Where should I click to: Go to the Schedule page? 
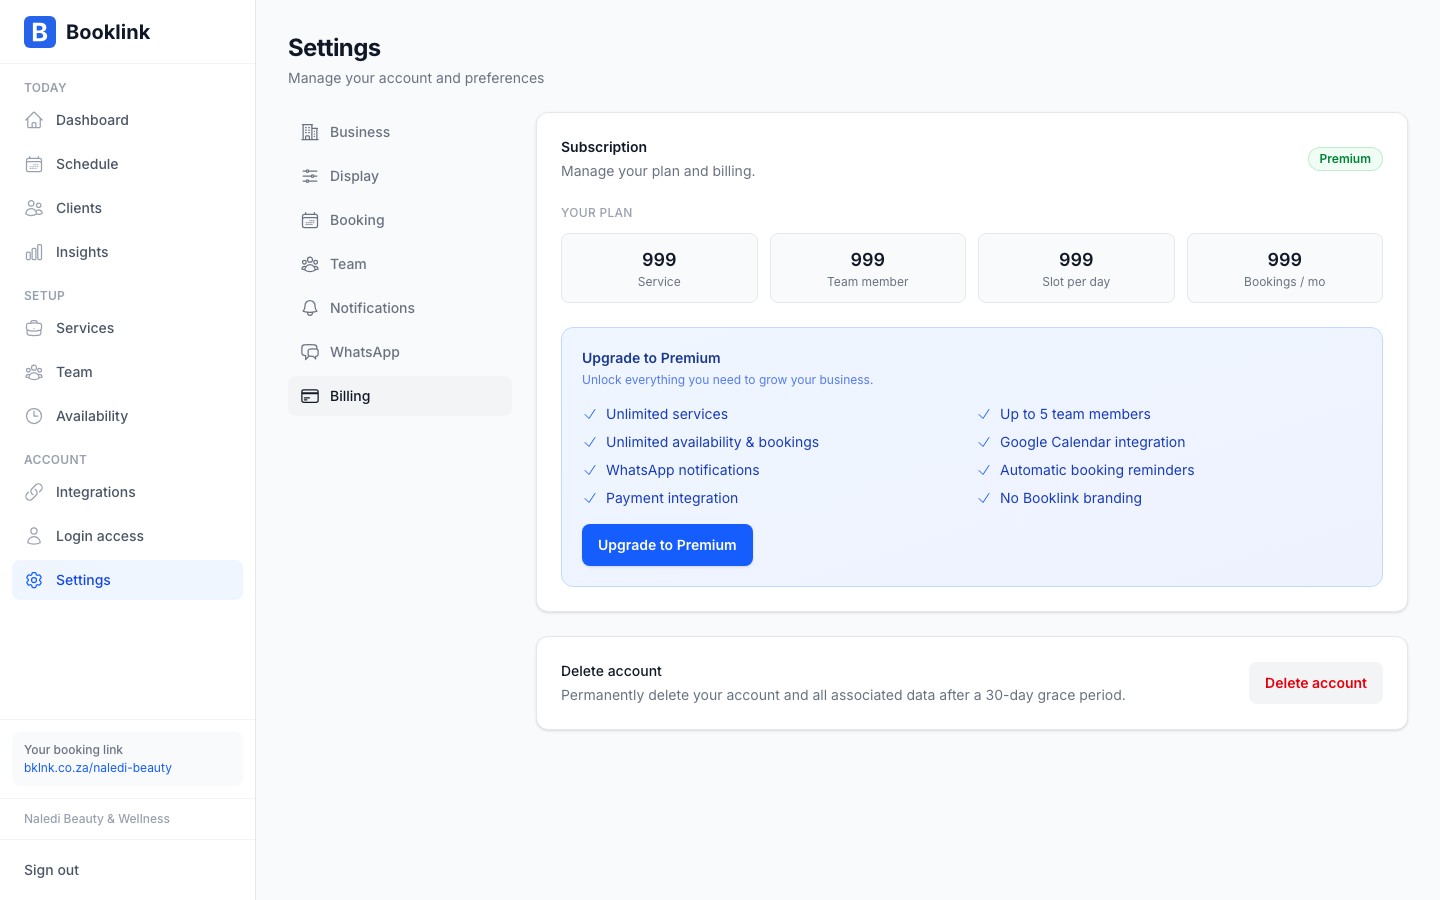pos(127,164)
